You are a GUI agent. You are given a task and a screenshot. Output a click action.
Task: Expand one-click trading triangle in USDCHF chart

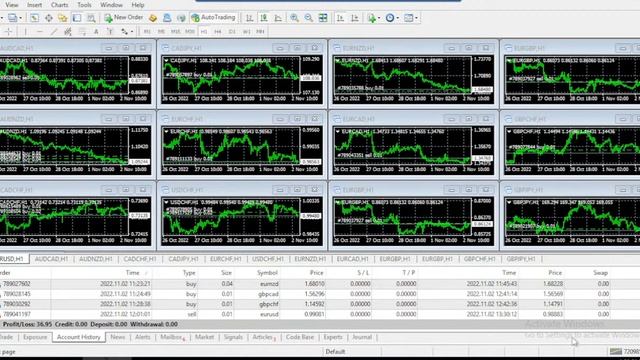click(166, 202)
